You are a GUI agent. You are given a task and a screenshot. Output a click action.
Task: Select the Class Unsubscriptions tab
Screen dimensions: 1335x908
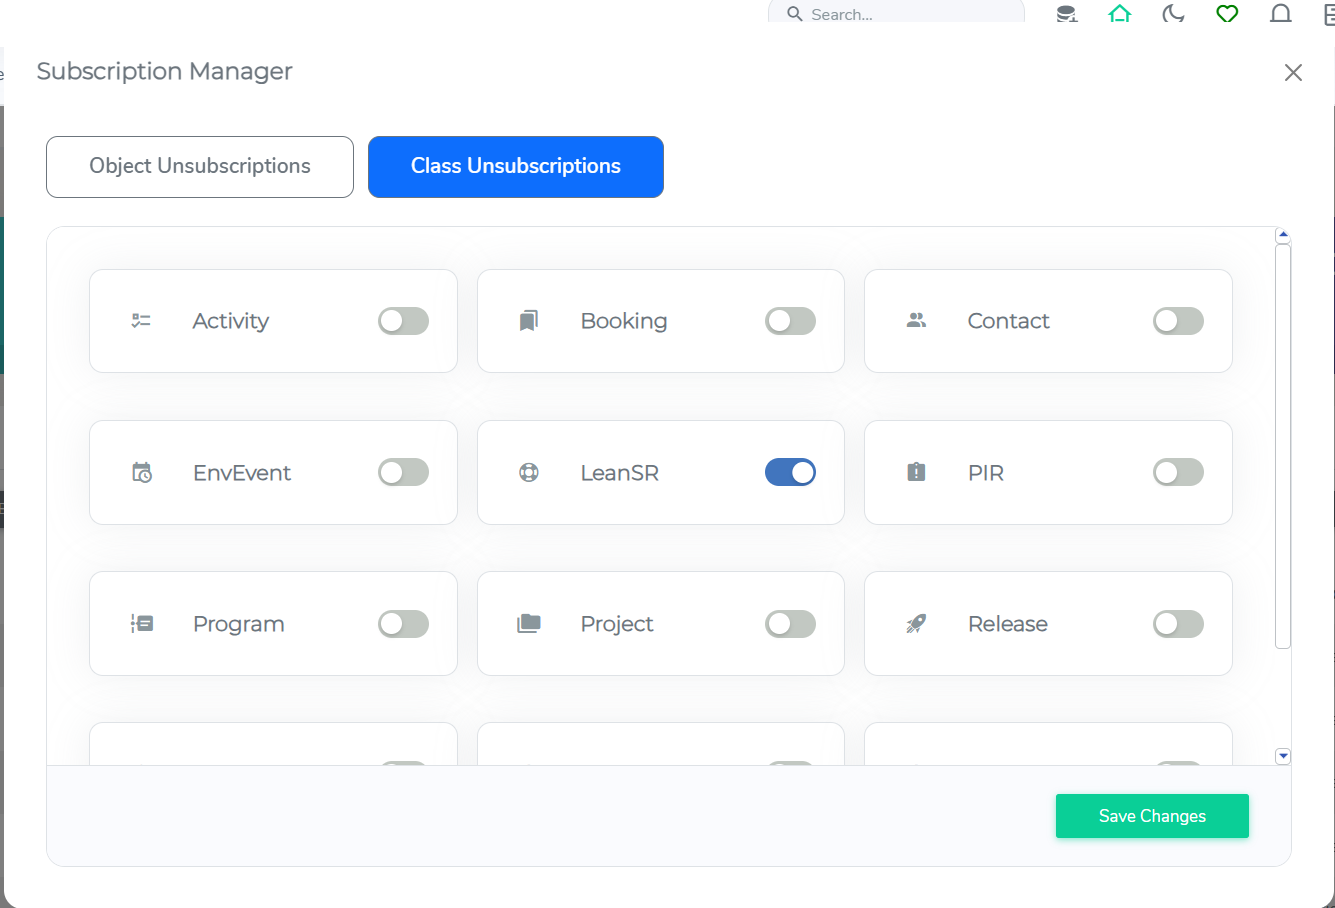click(516, 167)
